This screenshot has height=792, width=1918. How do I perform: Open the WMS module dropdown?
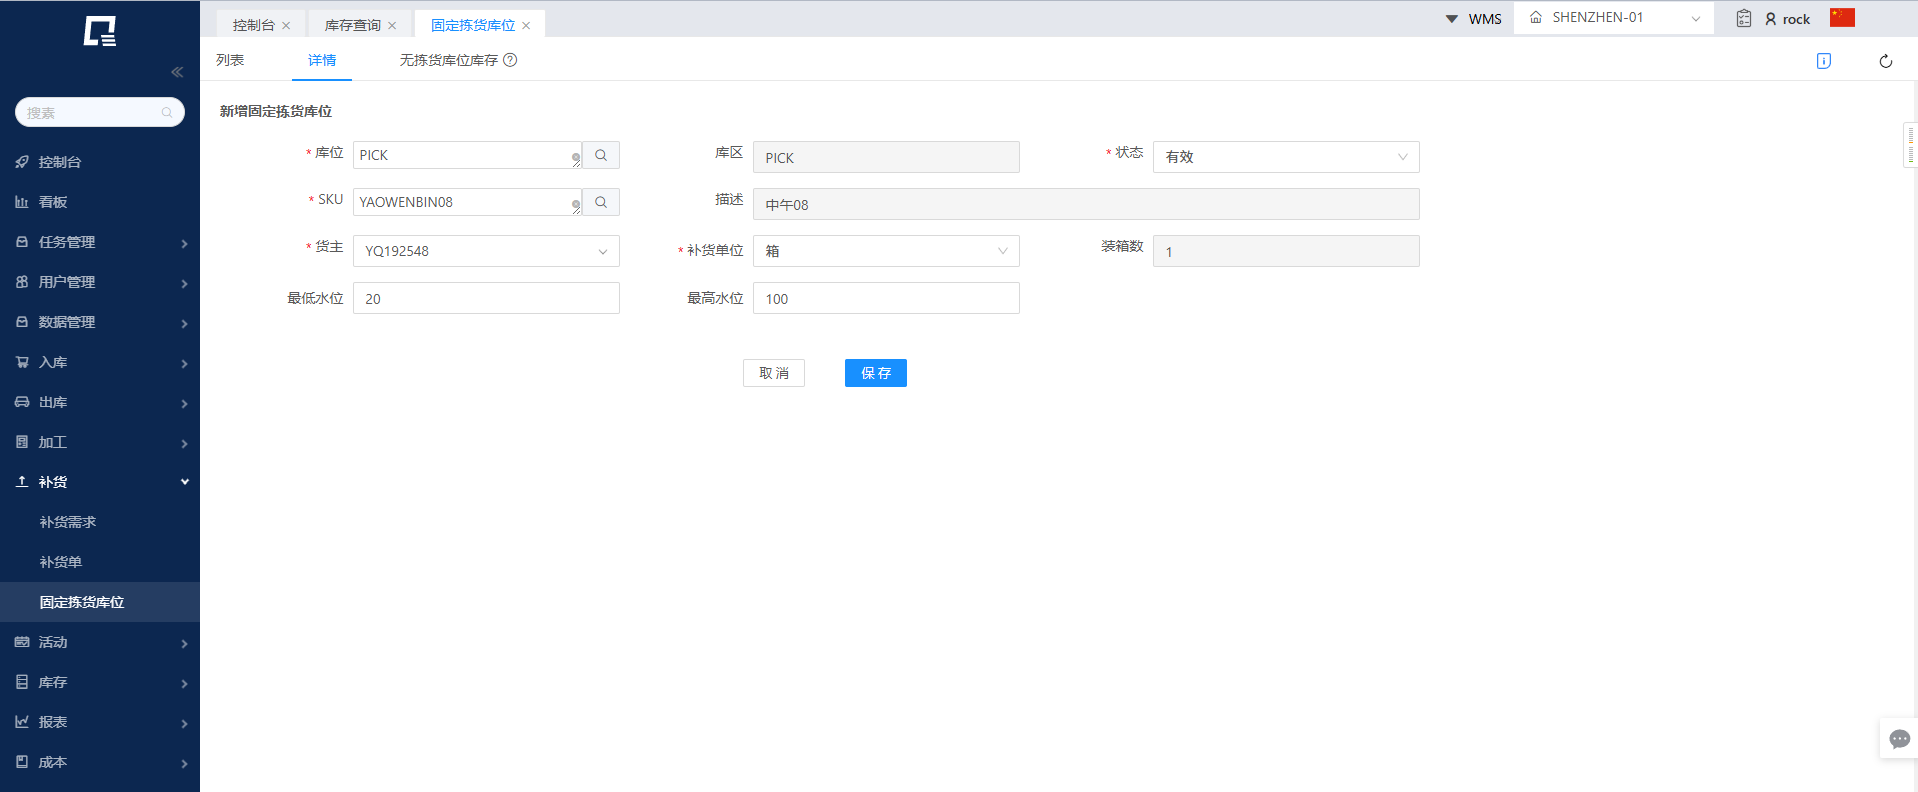1474,19
